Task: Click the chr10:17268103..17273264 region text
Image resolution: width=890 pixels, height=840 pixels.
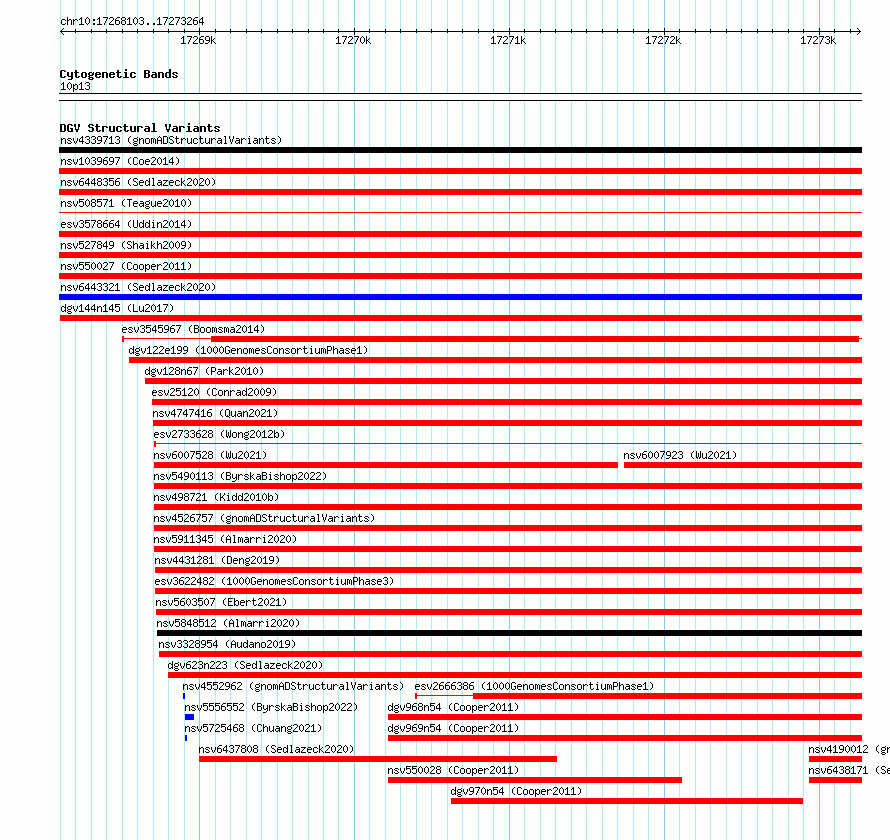Action: pyautogui.click(x=132, y=21)
